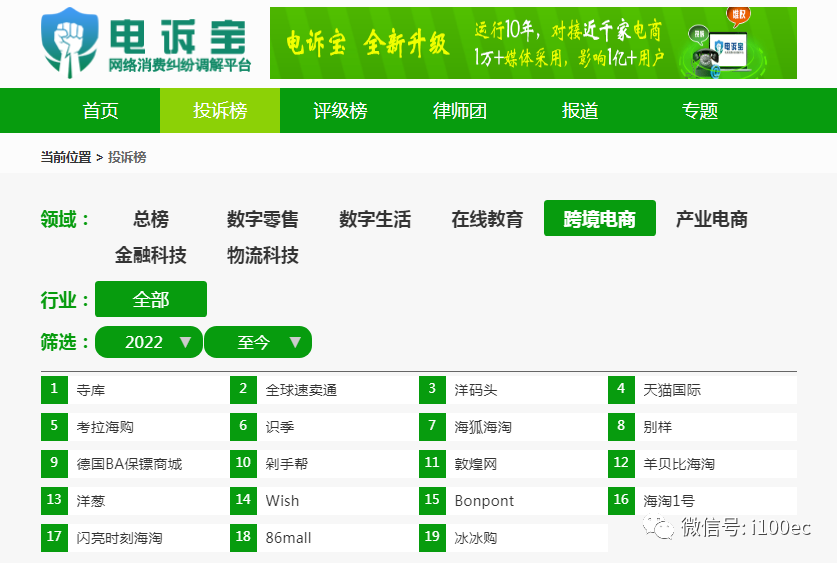Screen dimensions: 837x563
Task: Click the 投诉榜 breadcrumb link
Action: [x=127, y=157]
